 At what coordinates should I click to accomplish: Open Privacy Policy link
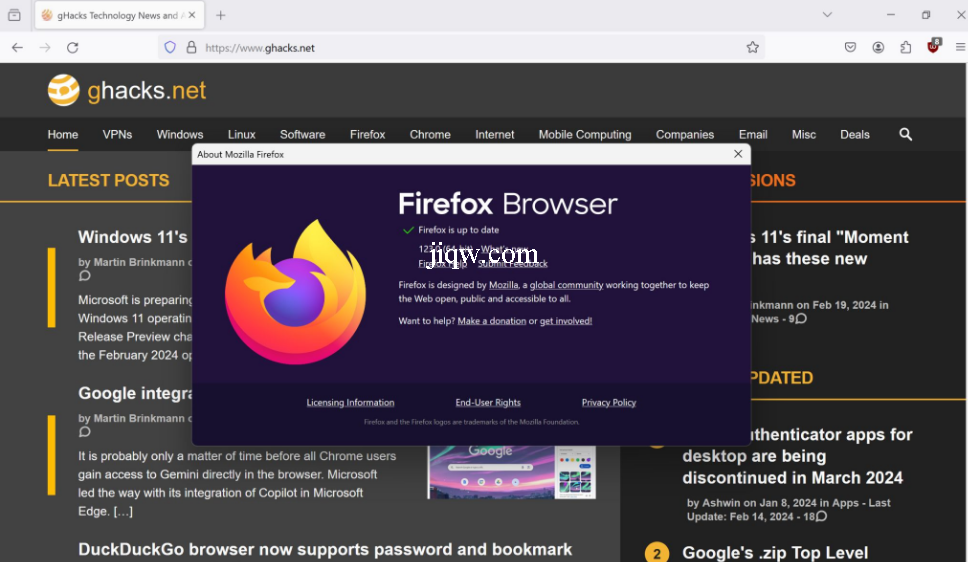[609, 403]
